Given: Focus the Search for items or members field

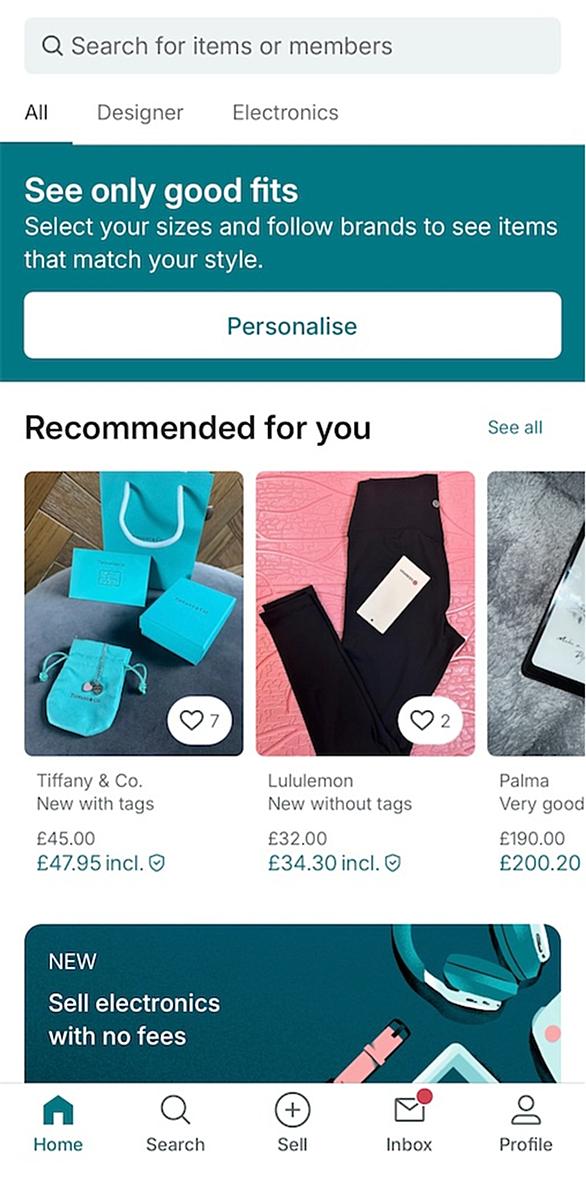Looking at the screenshot, I should click(x=292, y=46).
